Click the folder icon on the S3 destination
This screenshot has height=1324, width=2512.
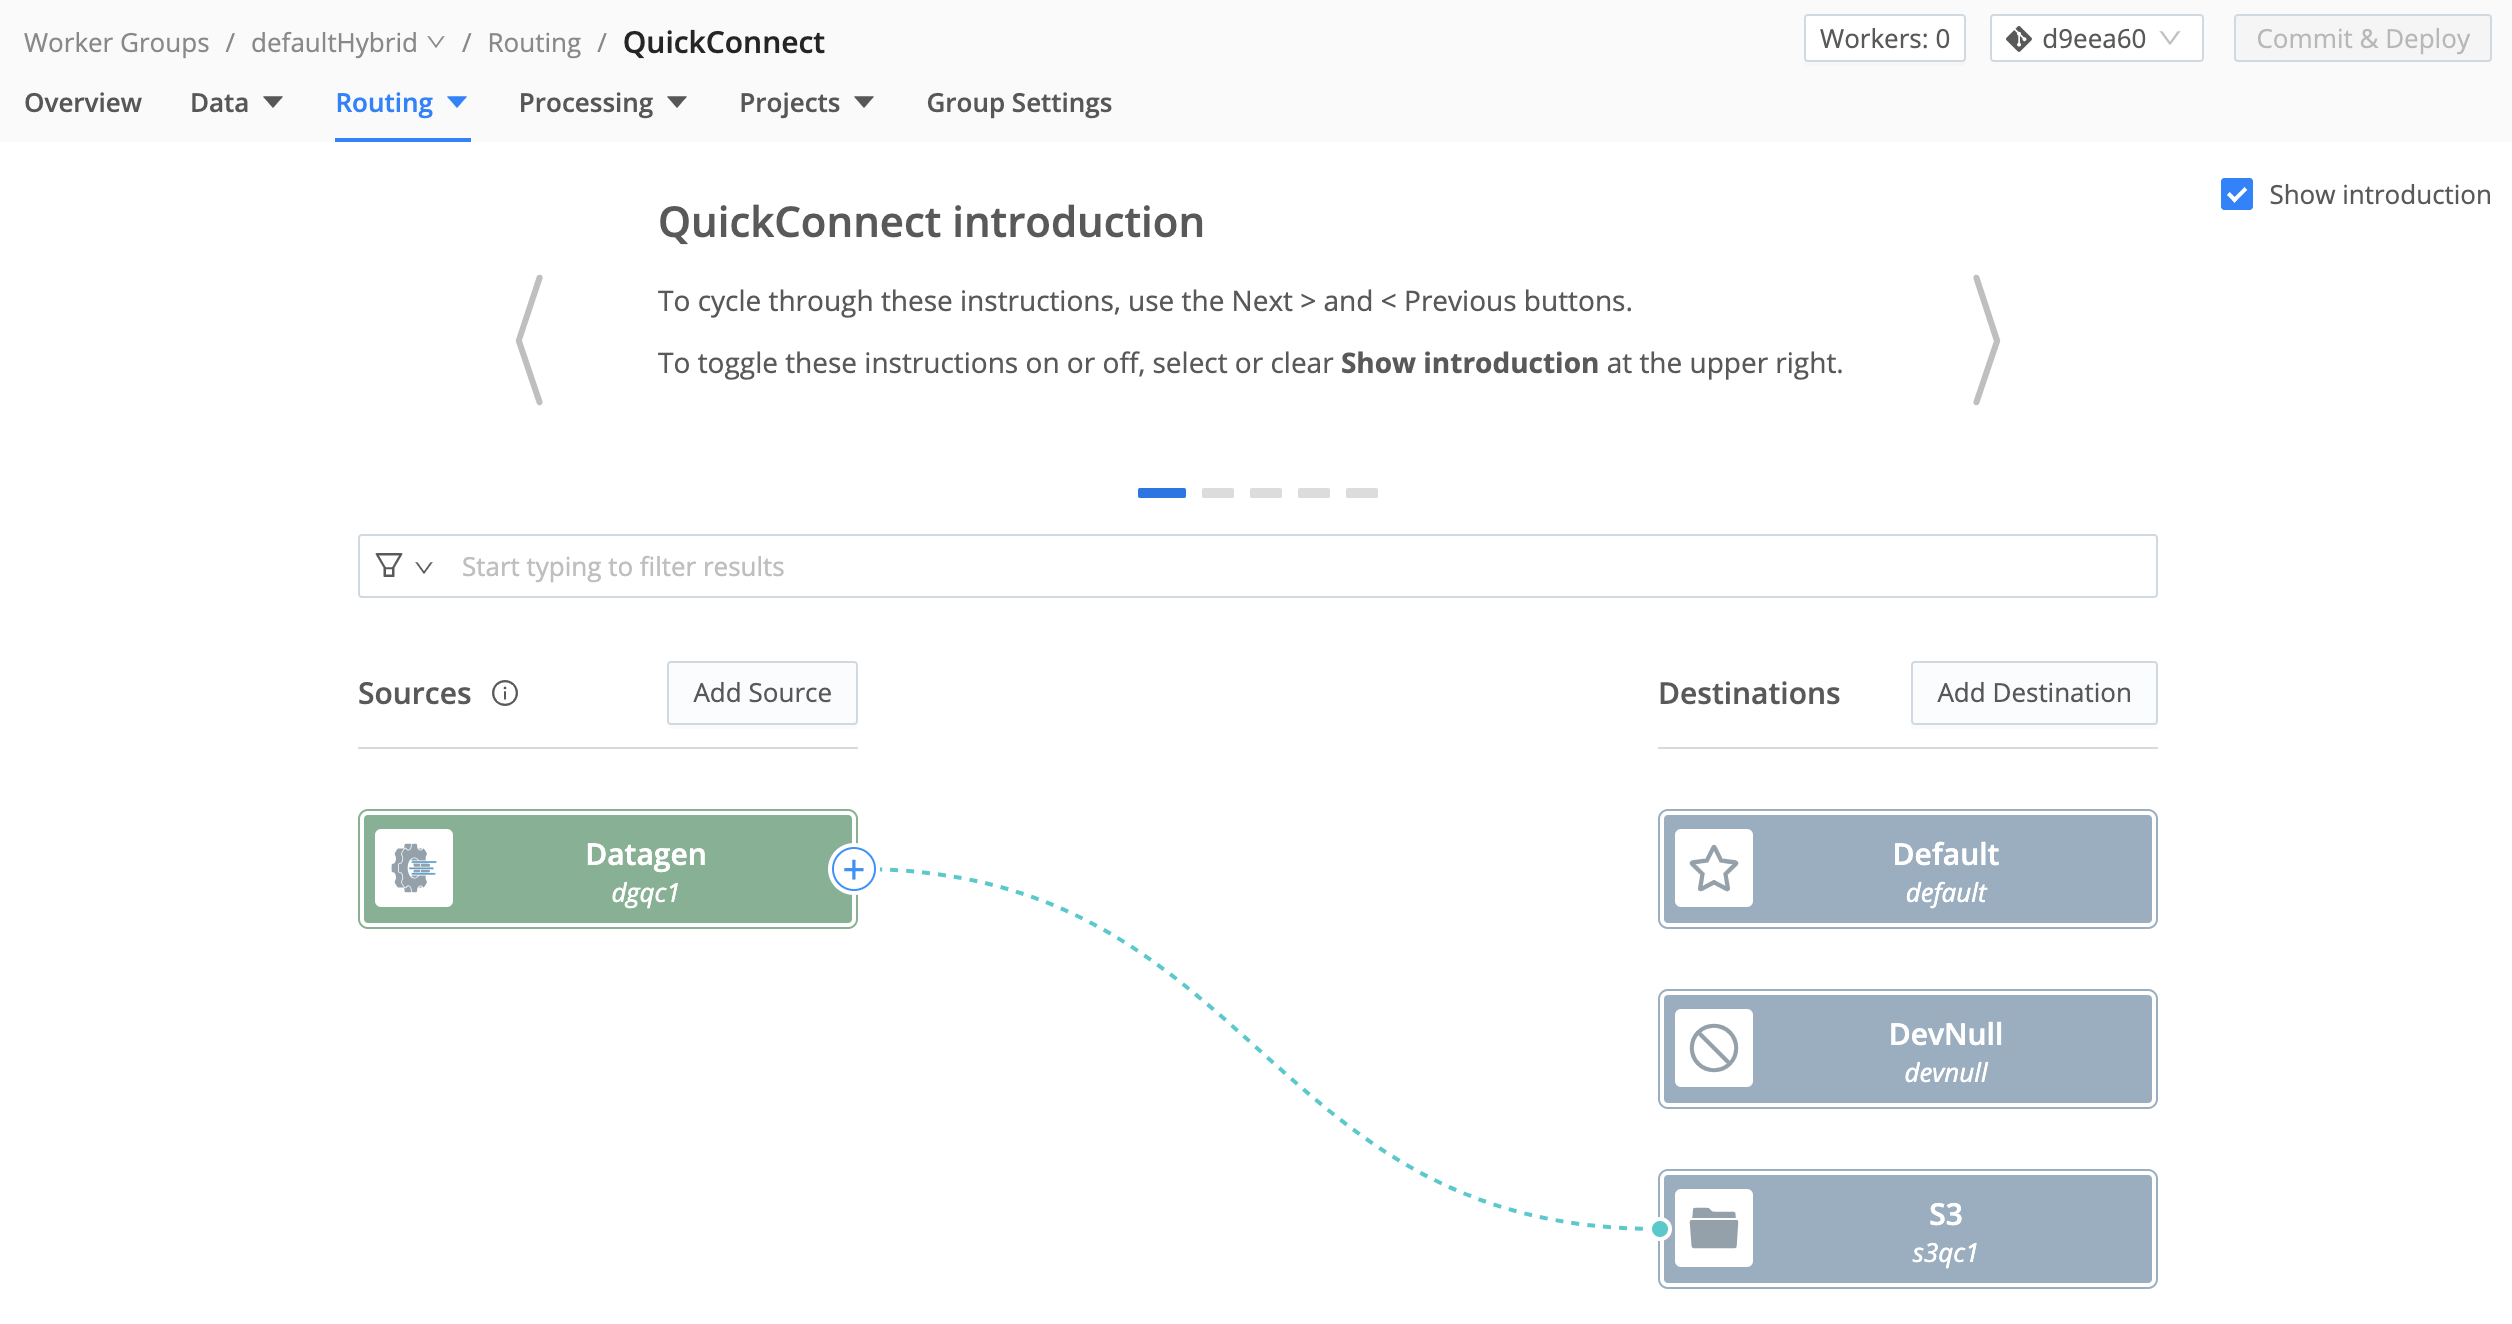(1714, 1229)
